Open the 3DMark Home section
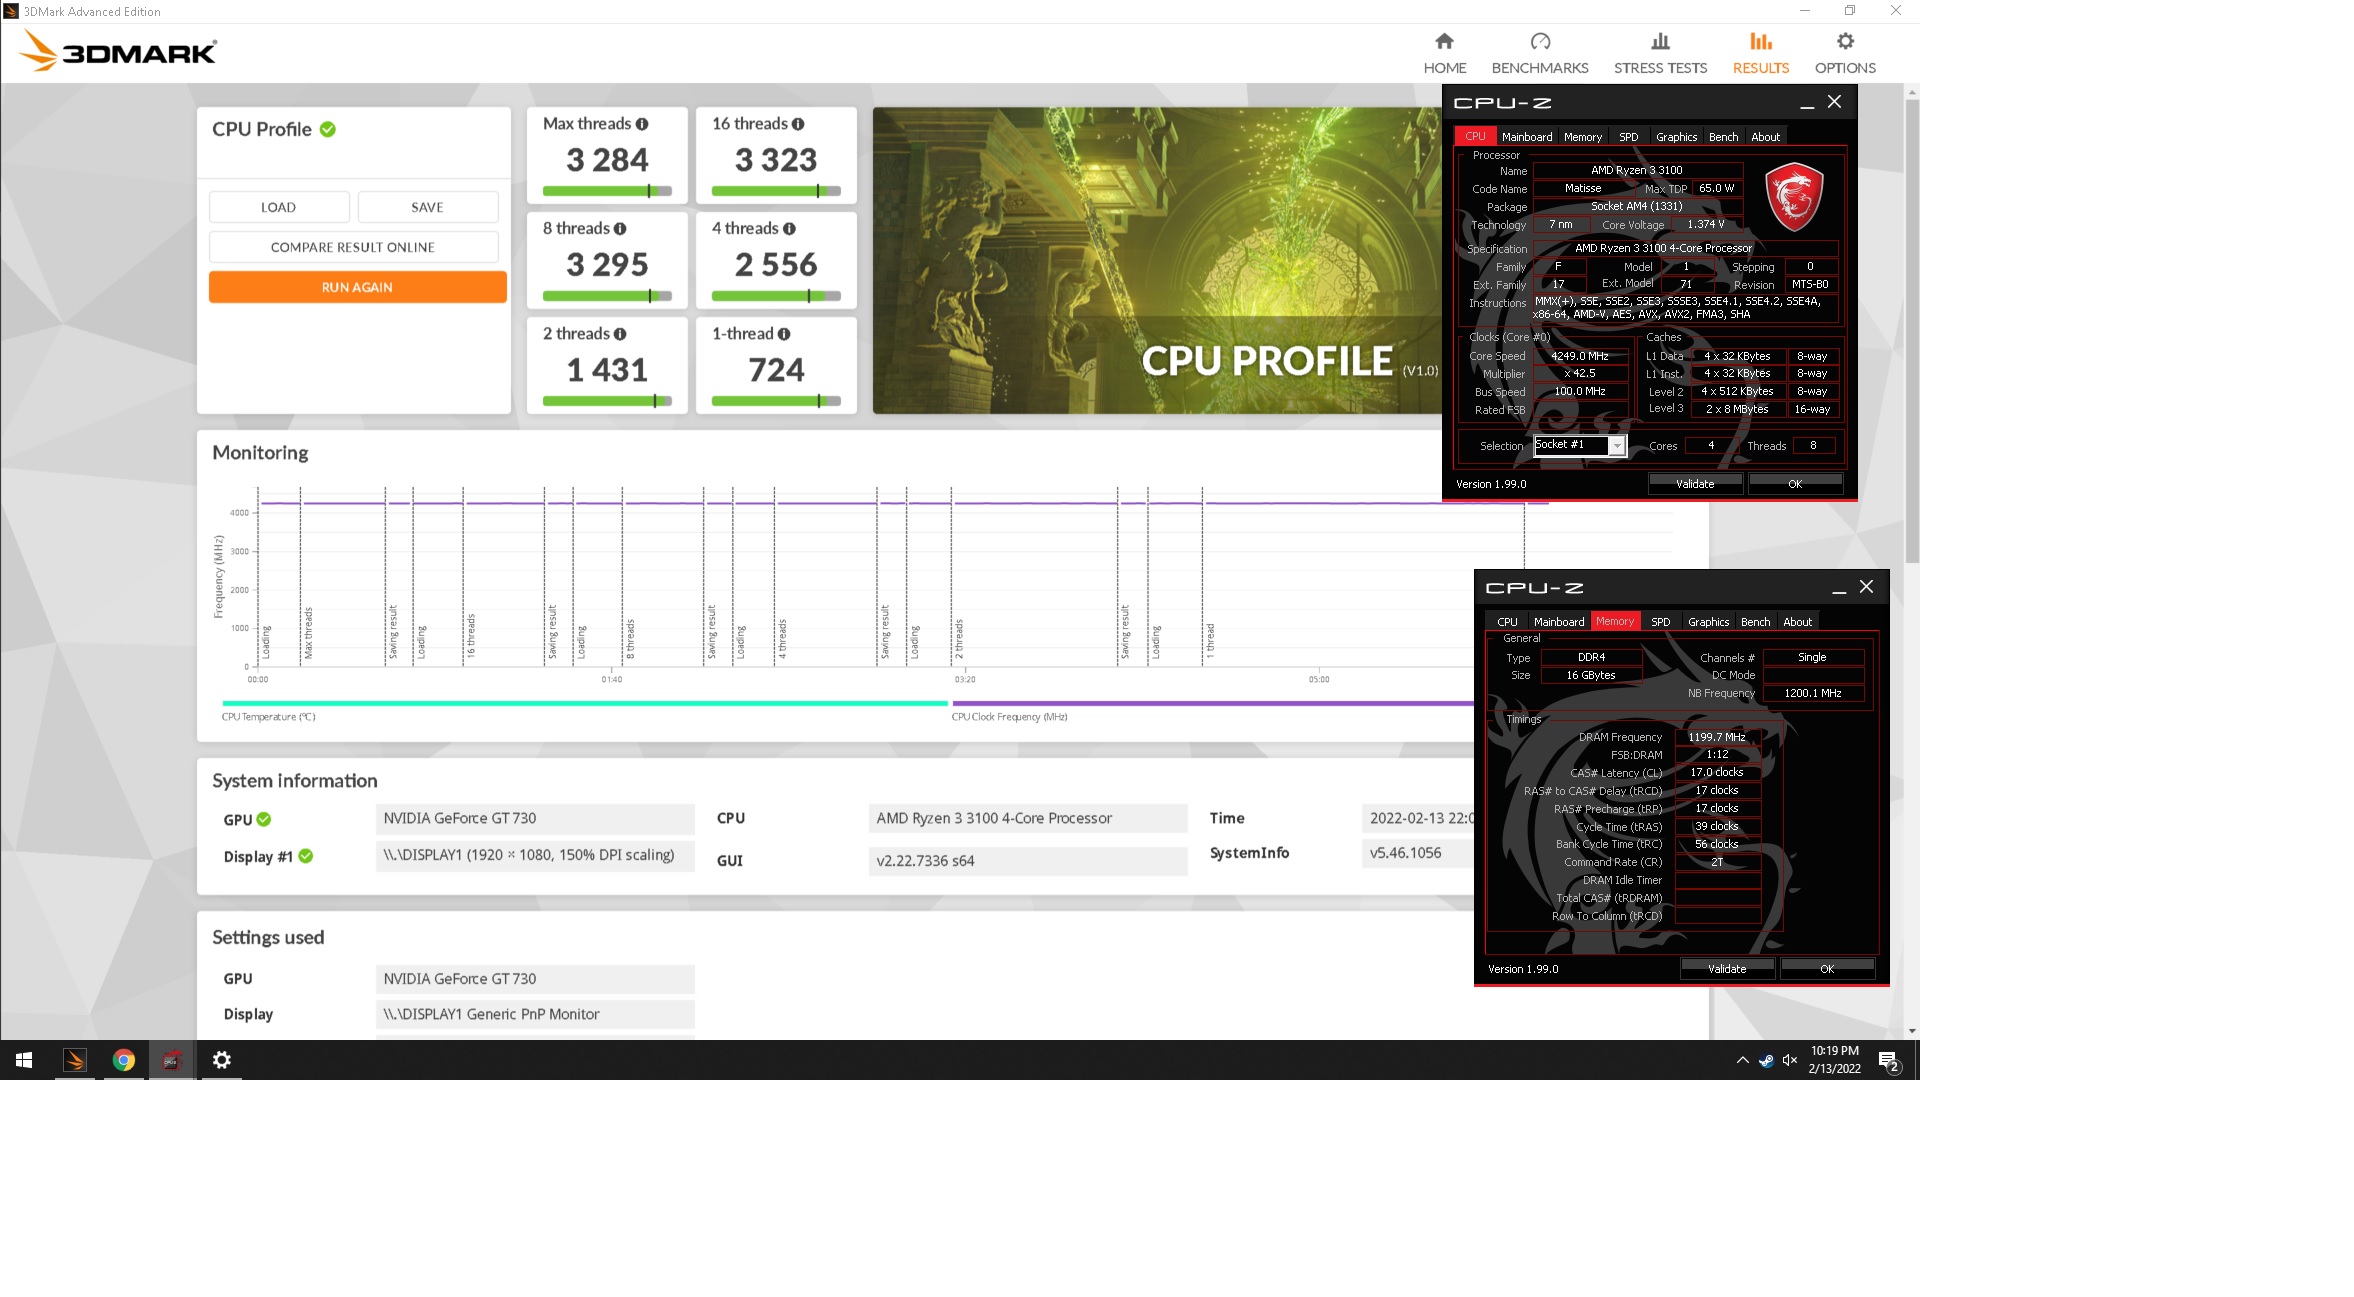The image size is (2354, 1297). click(x=1444, y=53)
